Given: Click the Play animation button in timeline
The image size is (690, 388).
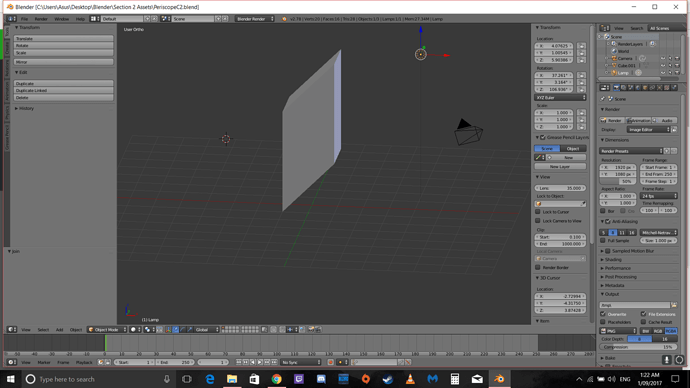Looking at the screenshot, I should [260, 362].
